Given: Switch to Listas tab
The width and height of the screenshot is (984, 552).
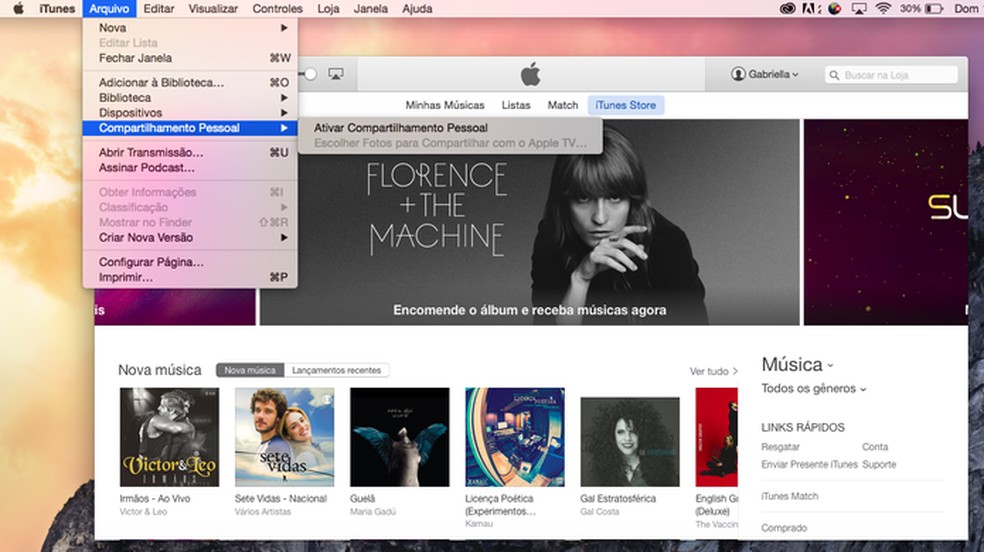Looking at the screenshot, I should (x=516, y=105).
